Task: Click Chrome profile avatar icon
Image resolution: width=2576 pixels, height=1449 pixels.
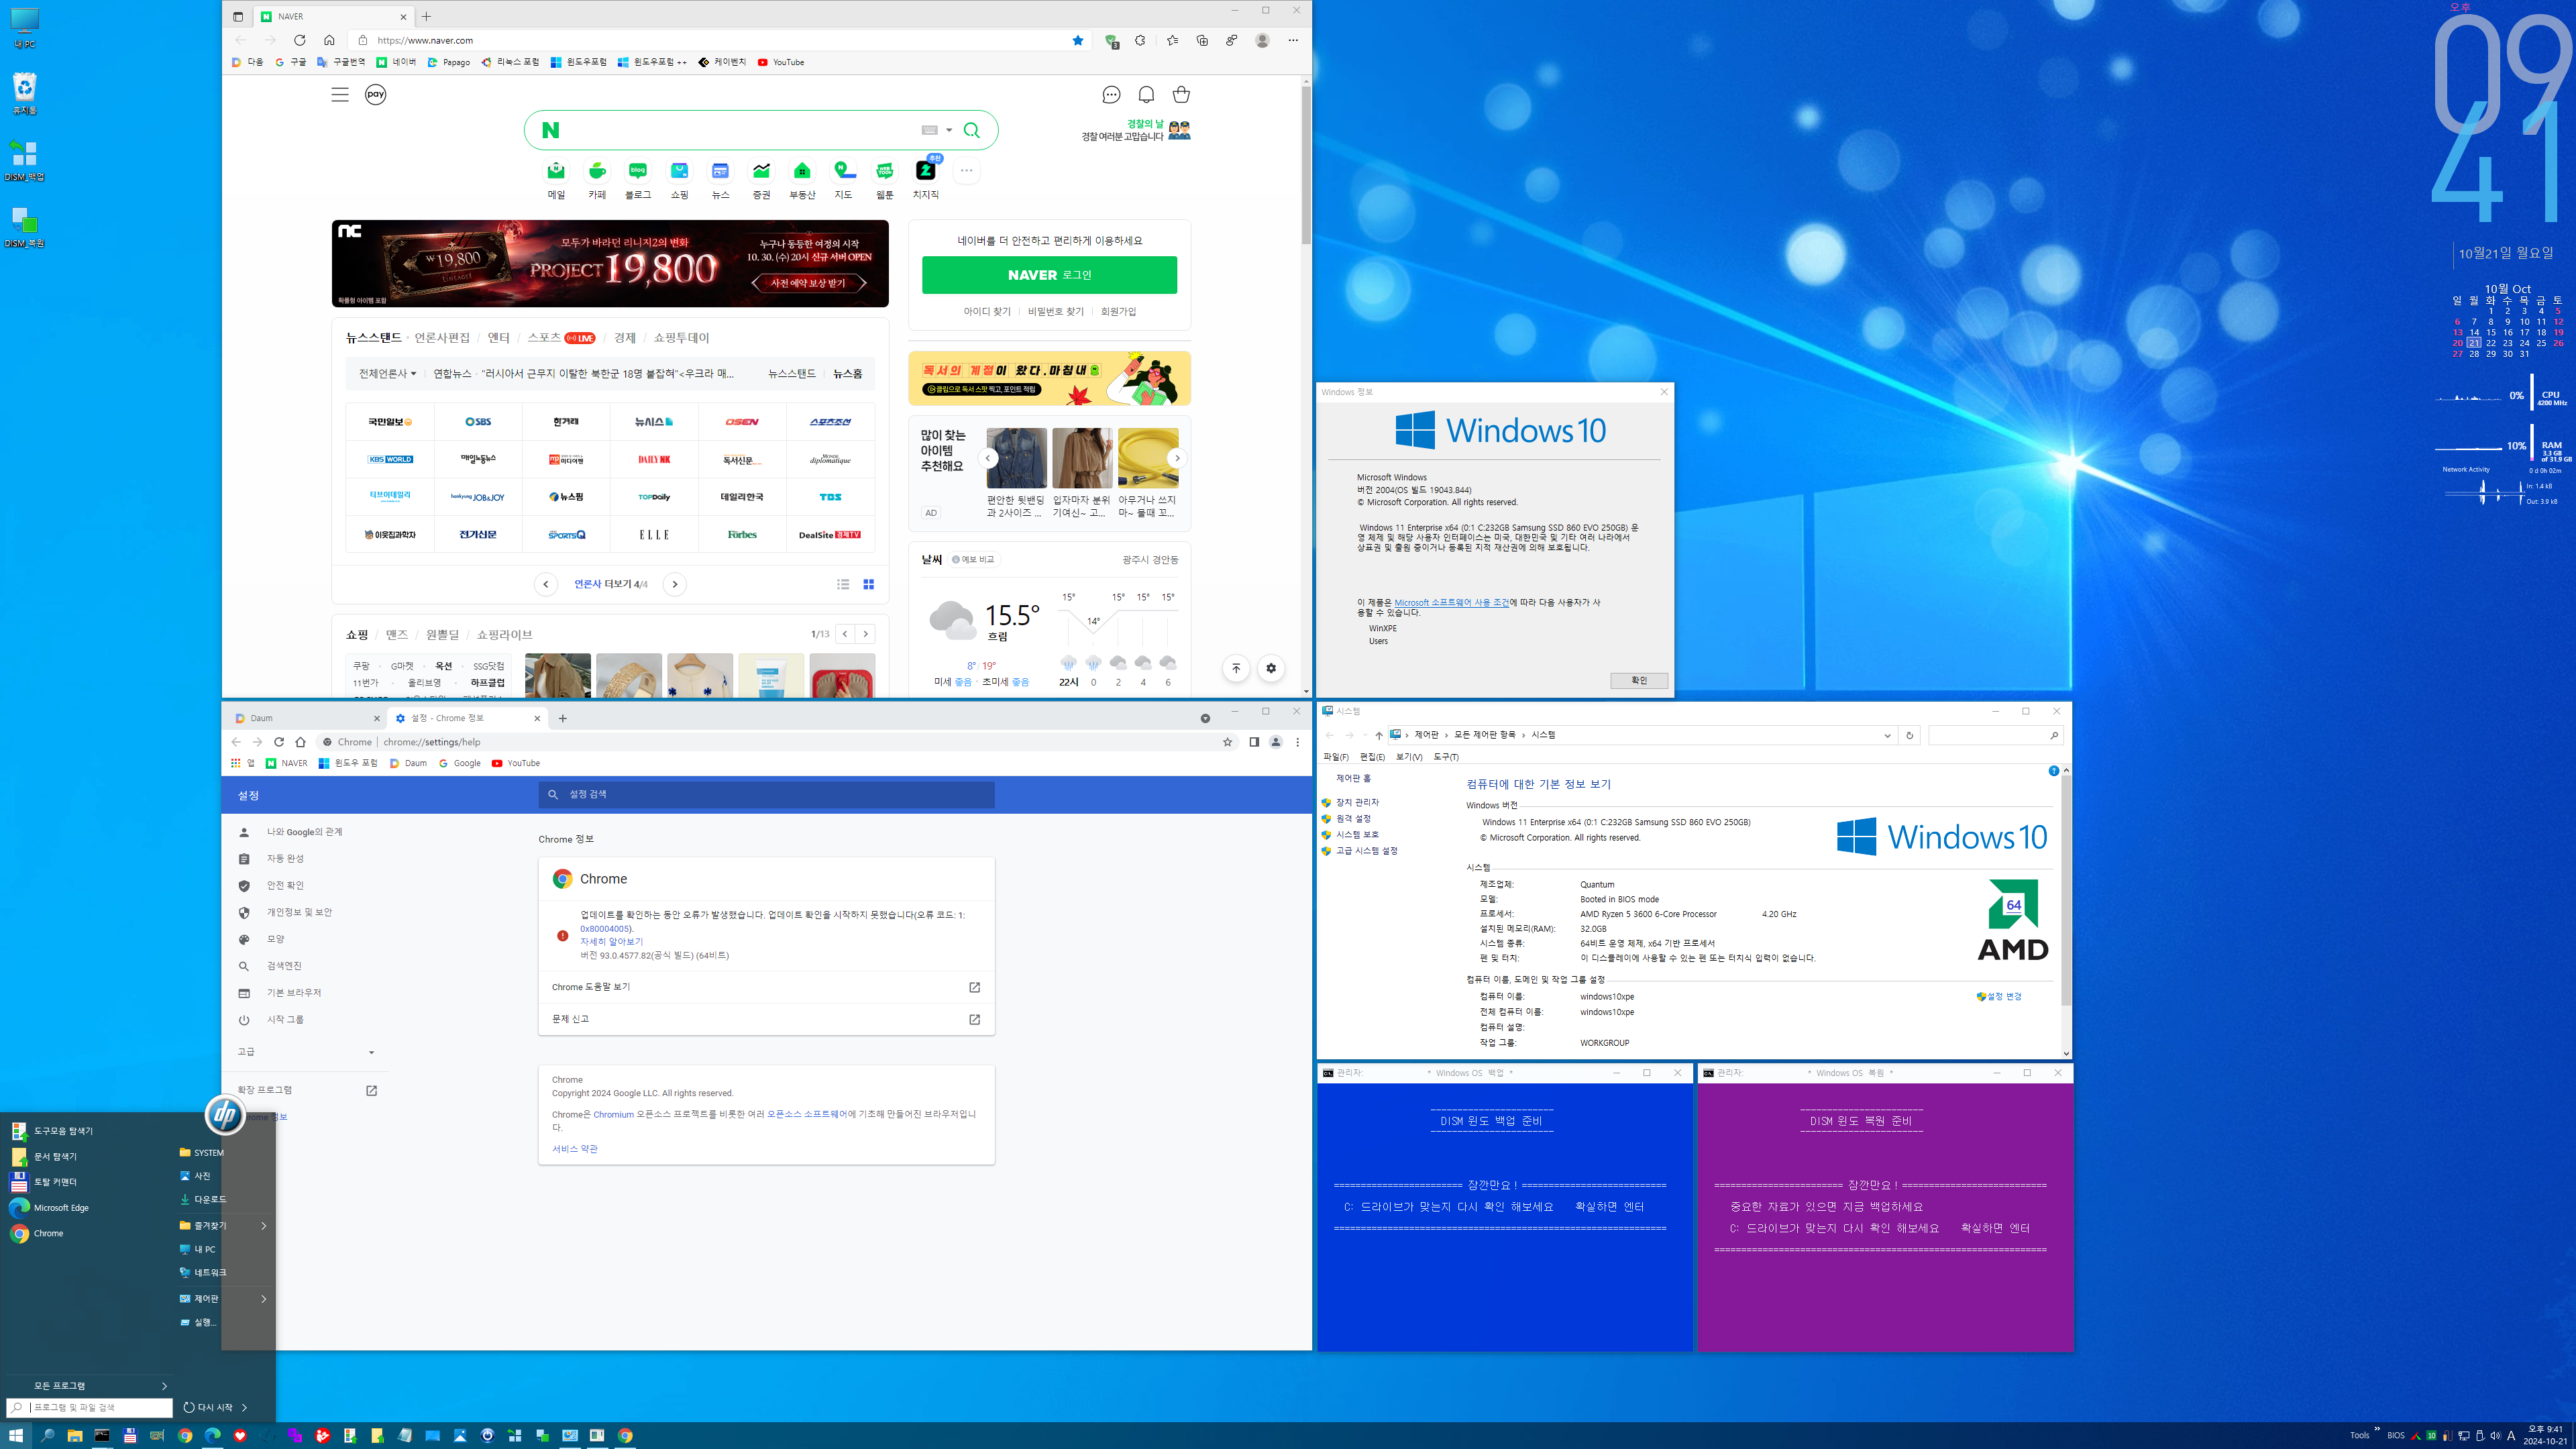Action: (x=1276, y=742)
